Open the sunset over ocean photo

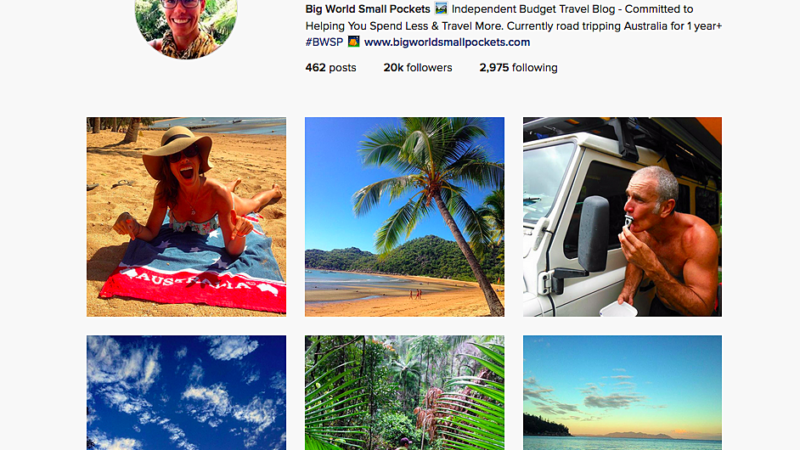[622, 392]
